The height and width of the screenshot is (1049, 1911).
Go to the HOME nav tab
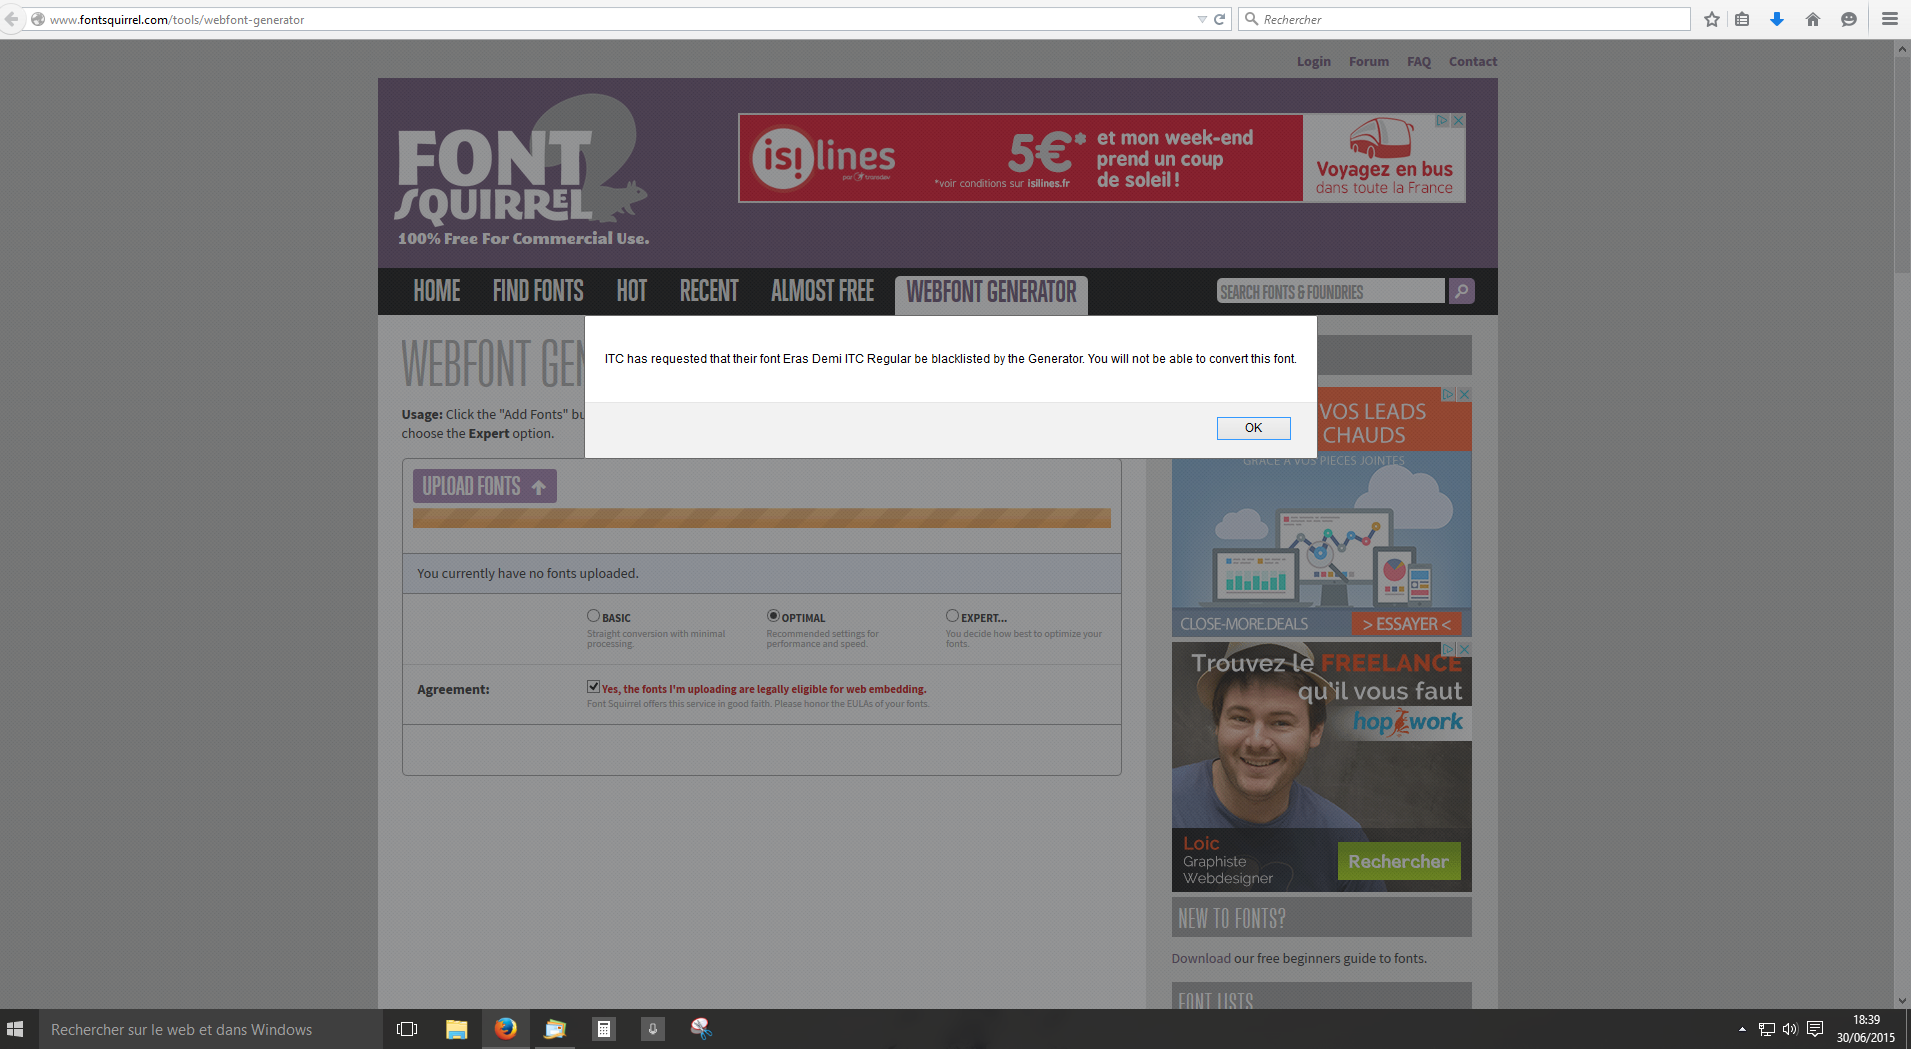click(437, 291)
